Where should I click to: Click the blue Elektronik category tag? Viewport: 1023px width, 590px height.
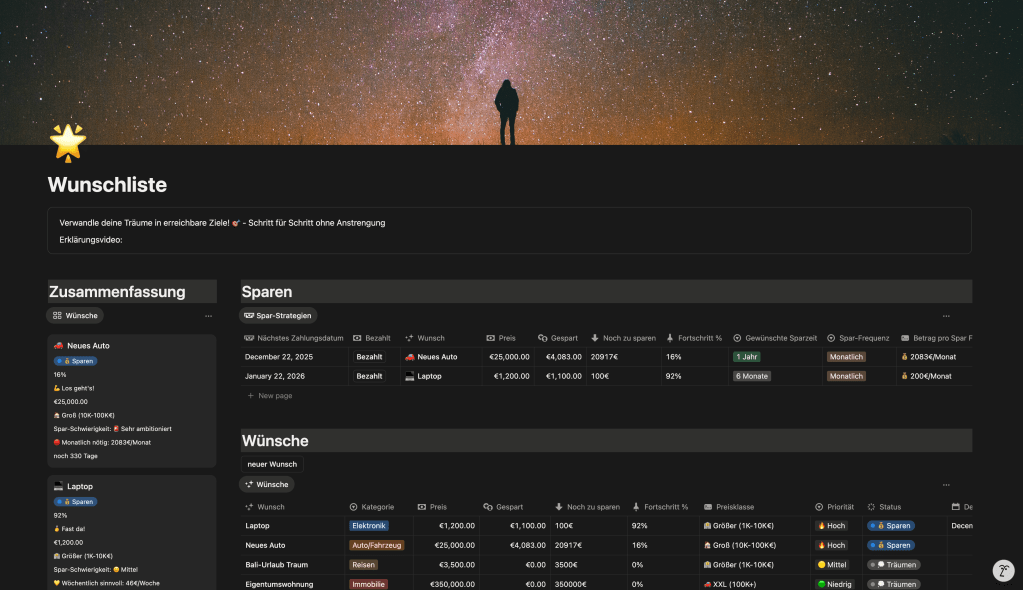pyautogui.click(x=368, y=526)
